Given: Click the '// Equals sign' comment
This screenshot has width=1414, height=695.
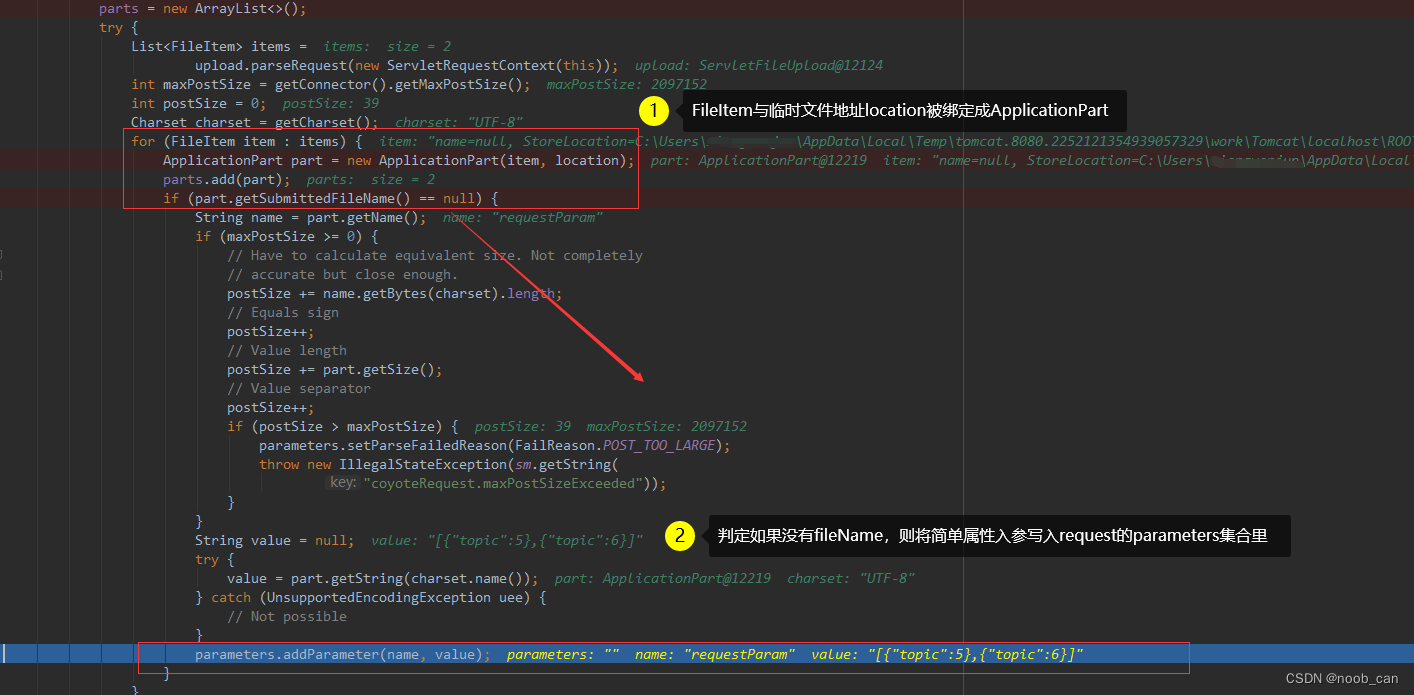Looking at the screenshot, I should click(x=283, y=312).
